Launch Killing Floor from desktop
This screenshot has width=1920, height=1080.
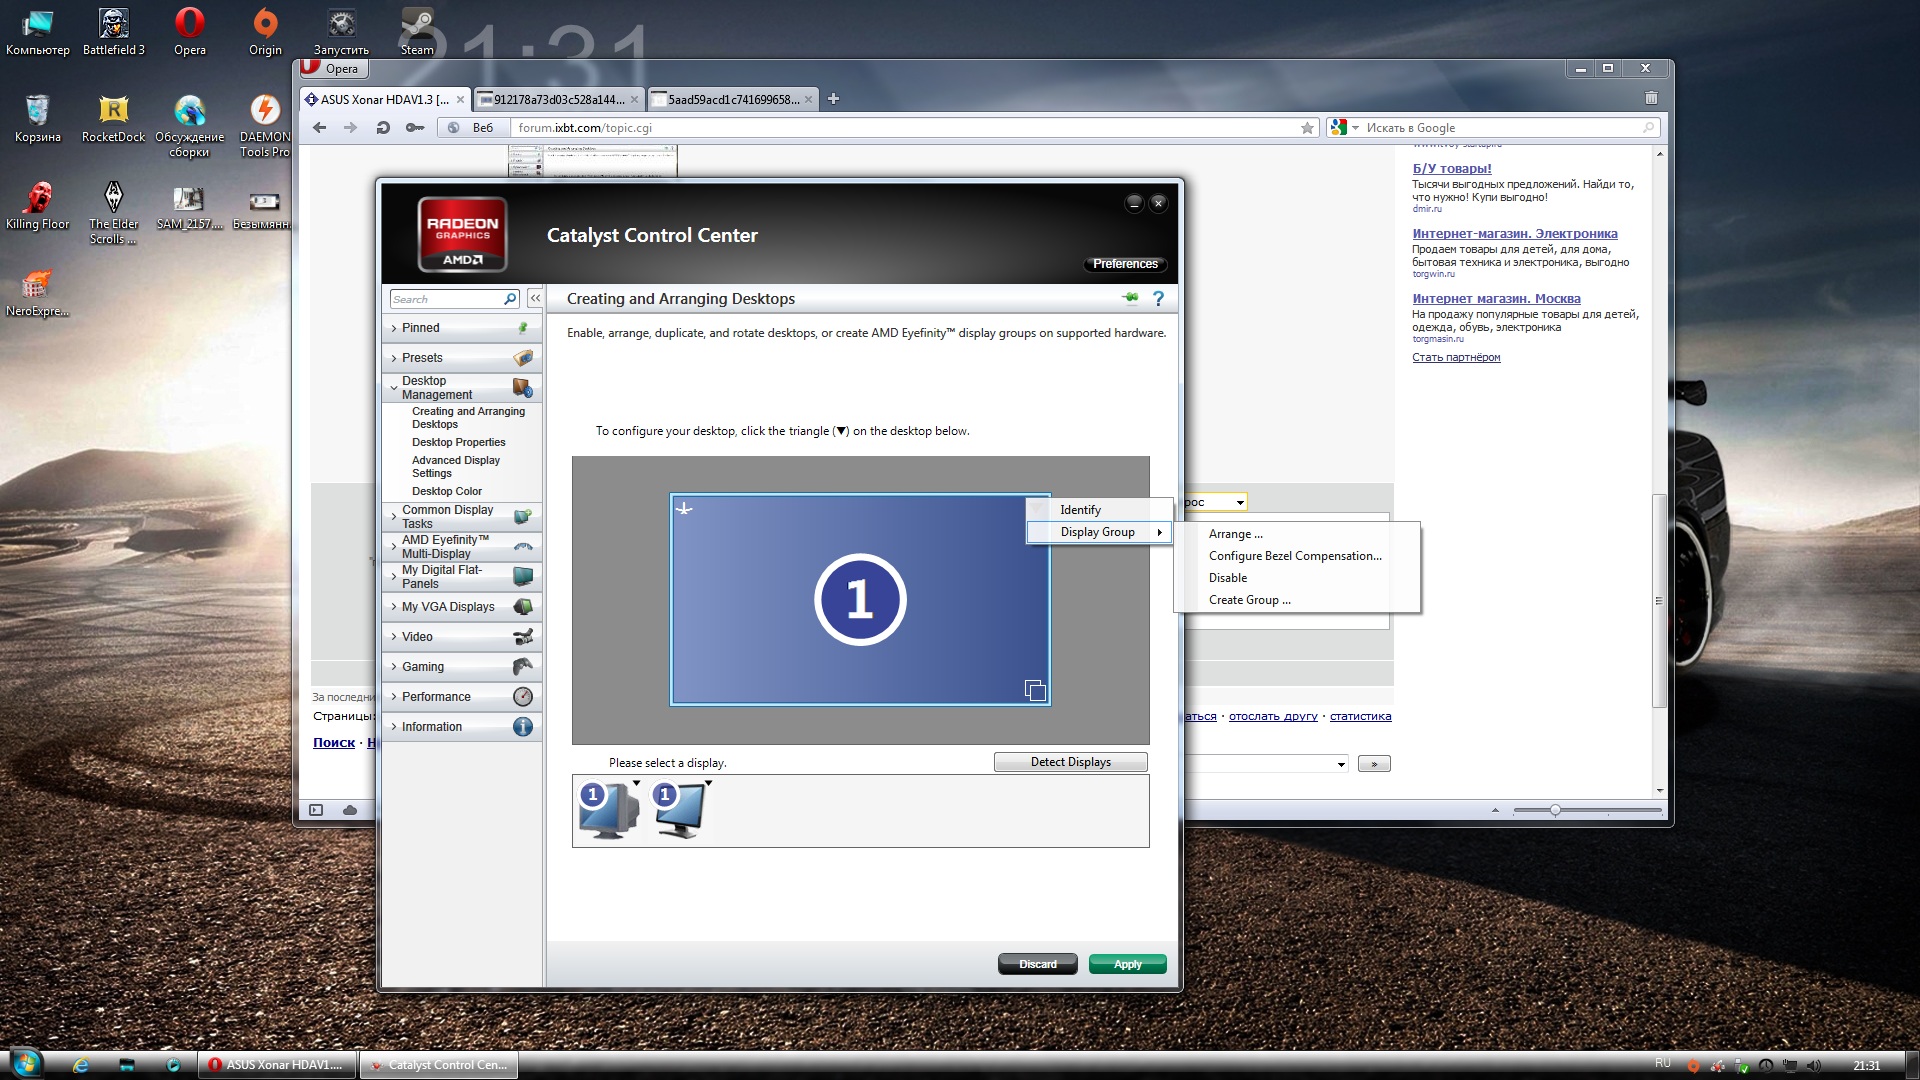point(38,205)
